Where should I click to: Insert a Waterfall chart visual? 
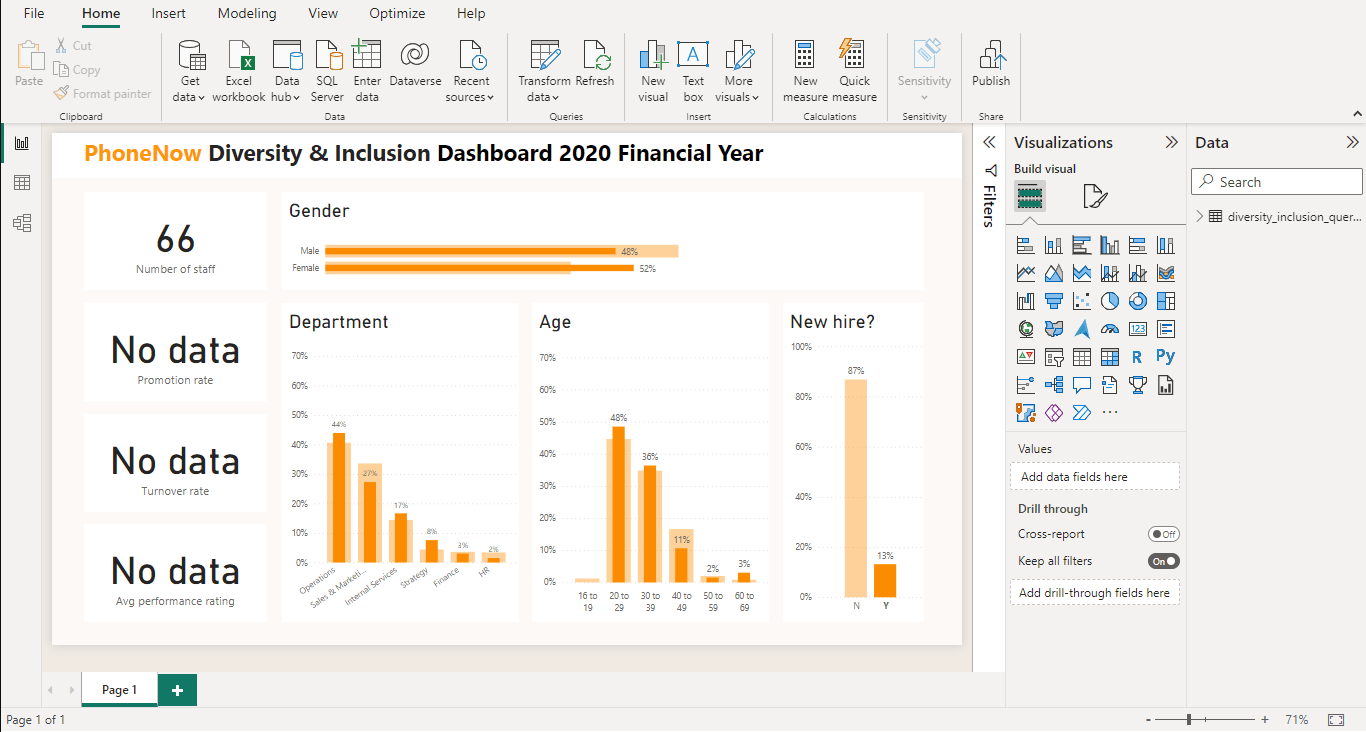(1026, 301)
